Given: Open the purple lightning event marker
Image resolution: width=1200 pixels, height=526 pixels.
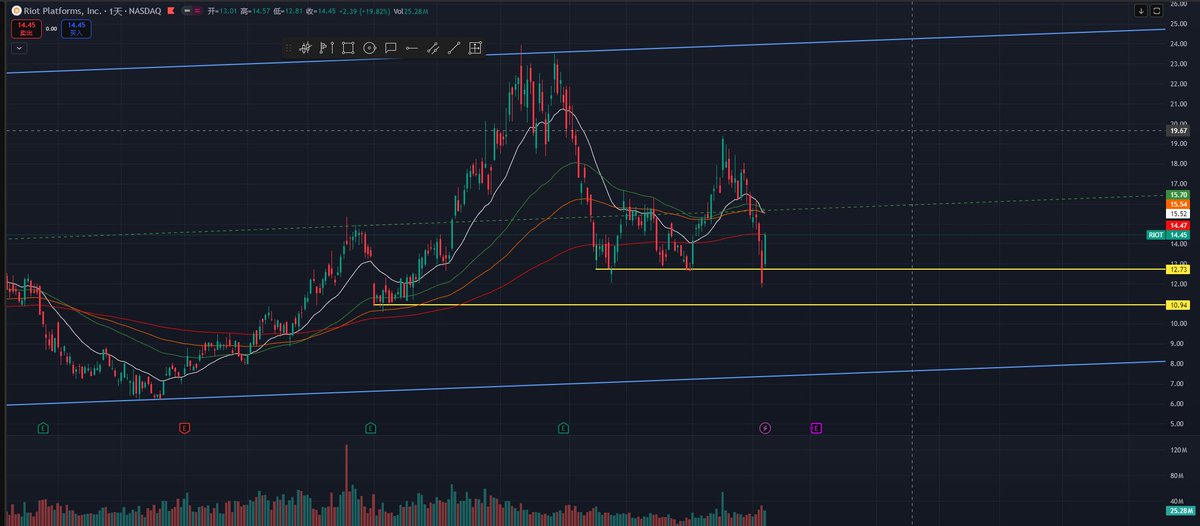Looking at the screenshot, I should (x=765, y=428).
